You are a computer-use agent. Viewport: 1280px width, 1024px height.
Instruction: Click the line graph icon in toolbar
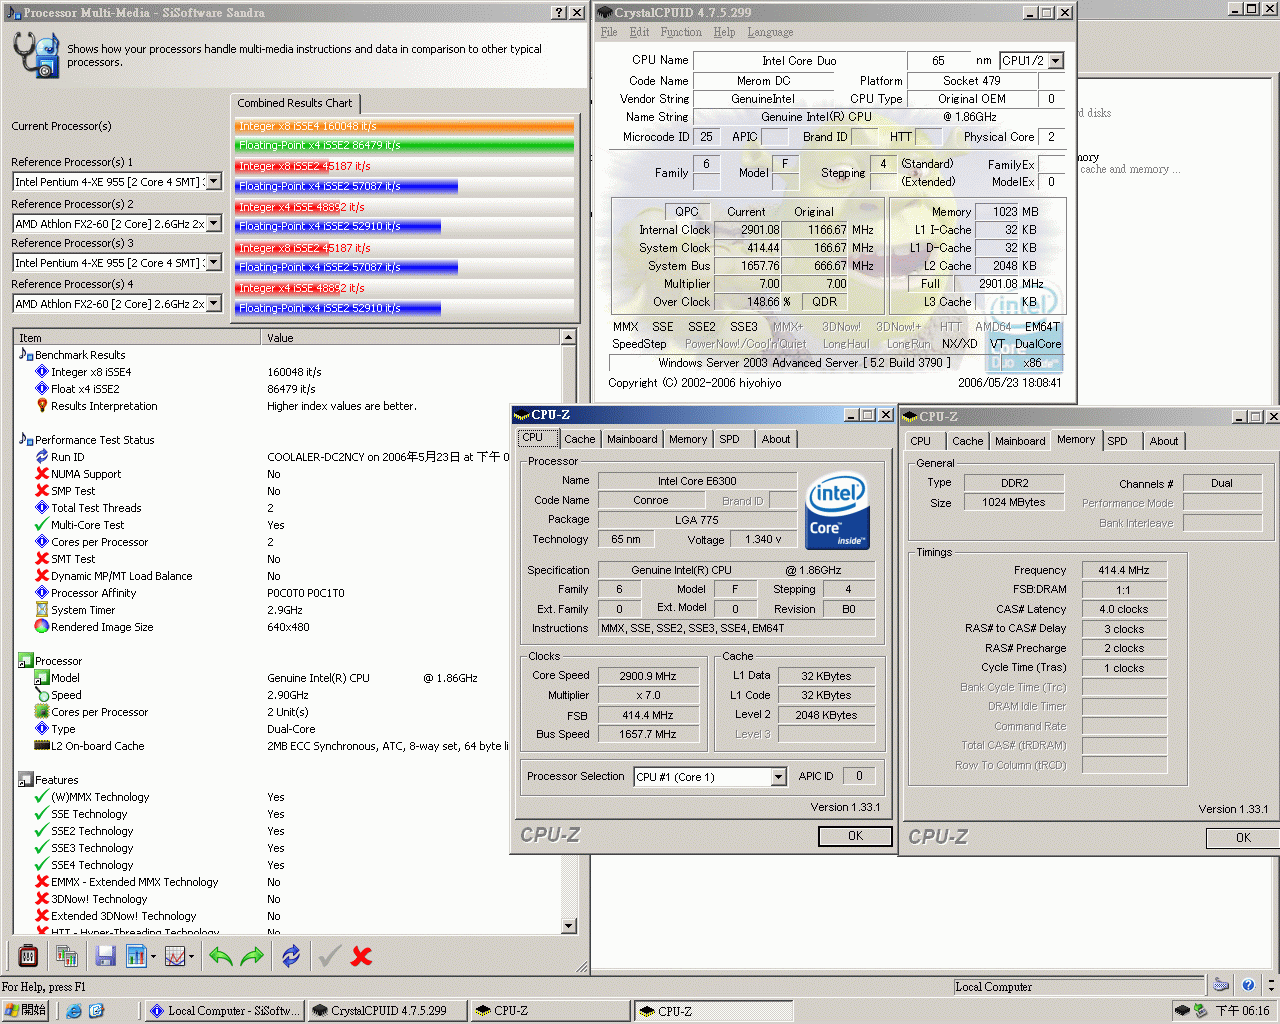click(x=175, y=957)
